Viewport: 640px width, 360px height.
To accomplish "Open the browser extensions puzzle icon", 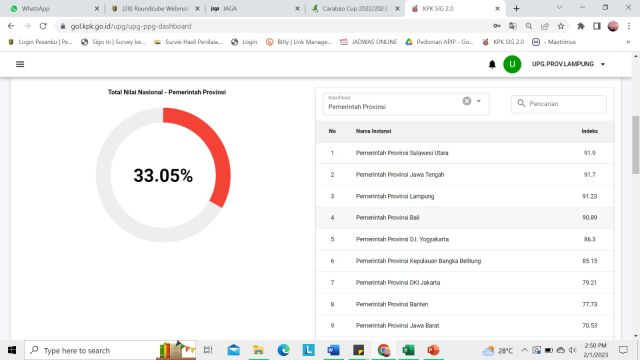I will [x=580, y=26].
